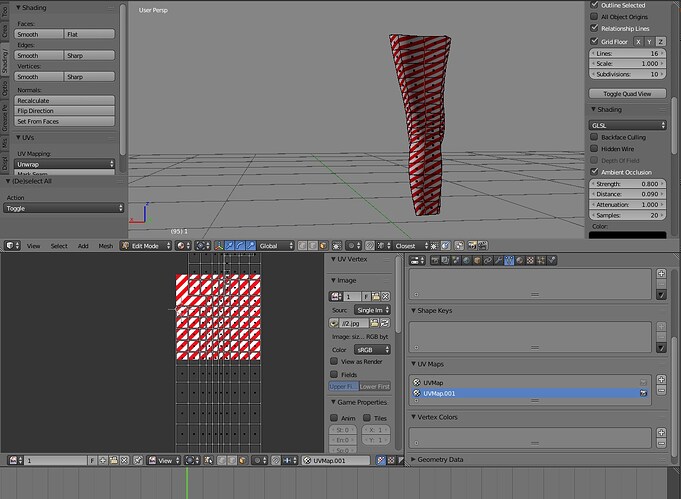Click UV sync selection icon in UV header
681x499 pixels.
pyautogui.click(x=209, y=460)
